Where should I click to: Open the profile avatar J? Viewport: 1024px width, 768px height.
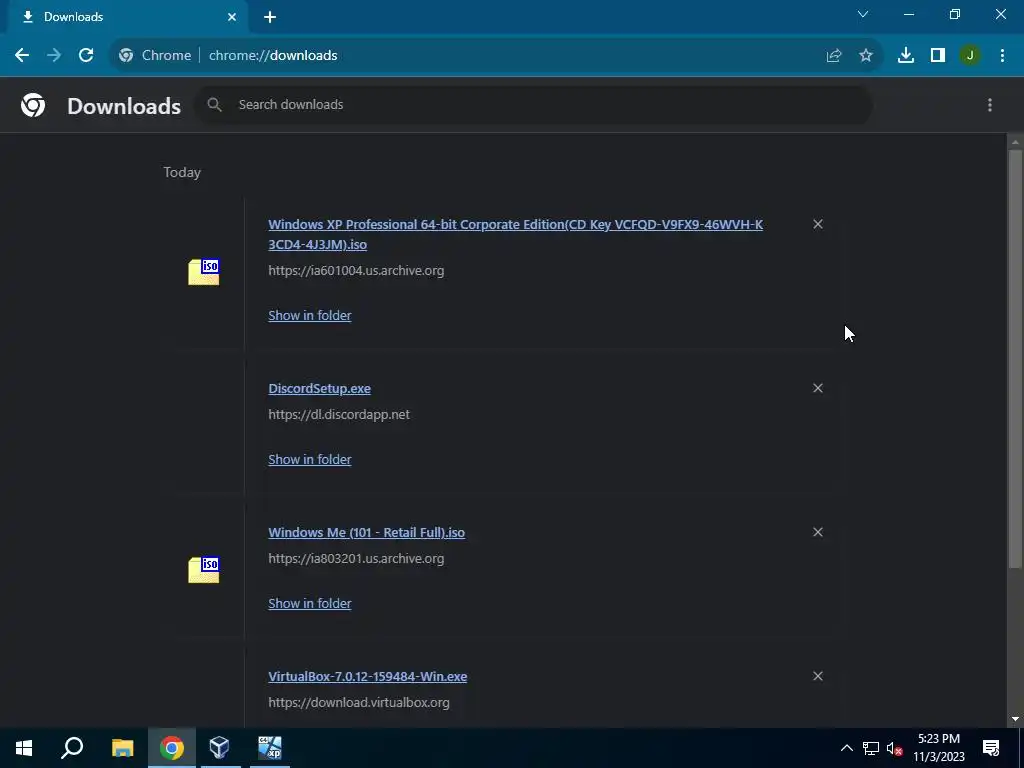pyautogui.click(x=970, y=56)
